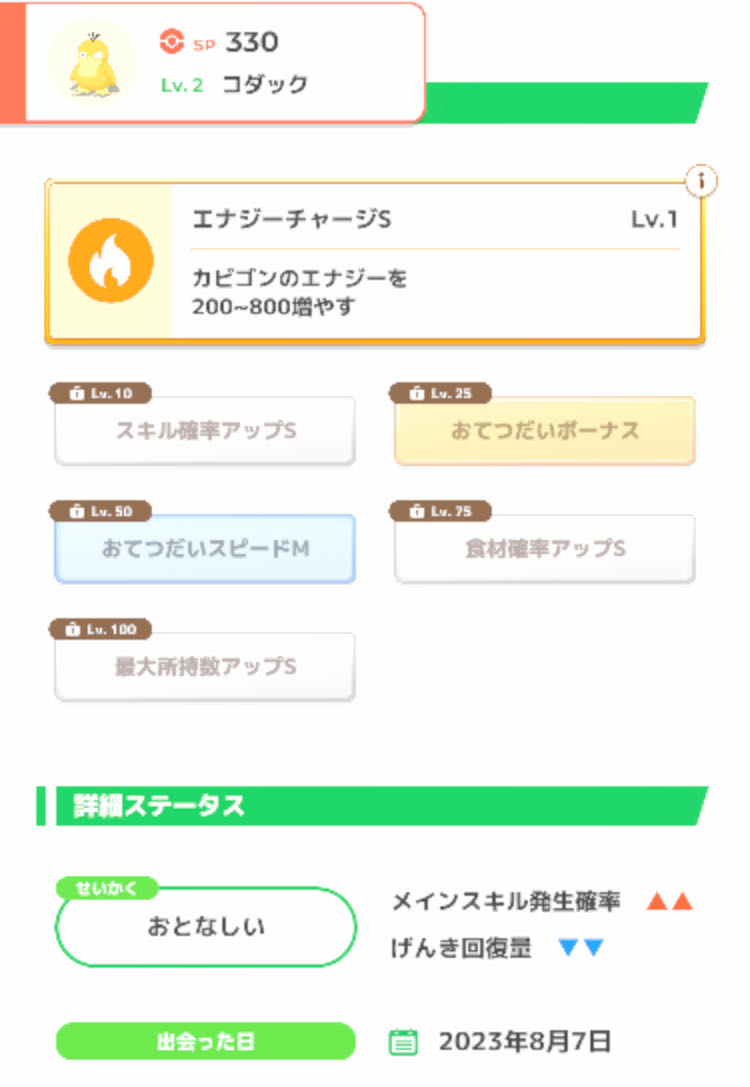Click the Lv. 75 lock badge
This screenshot has height=1087, width=750.
(440, 512)
